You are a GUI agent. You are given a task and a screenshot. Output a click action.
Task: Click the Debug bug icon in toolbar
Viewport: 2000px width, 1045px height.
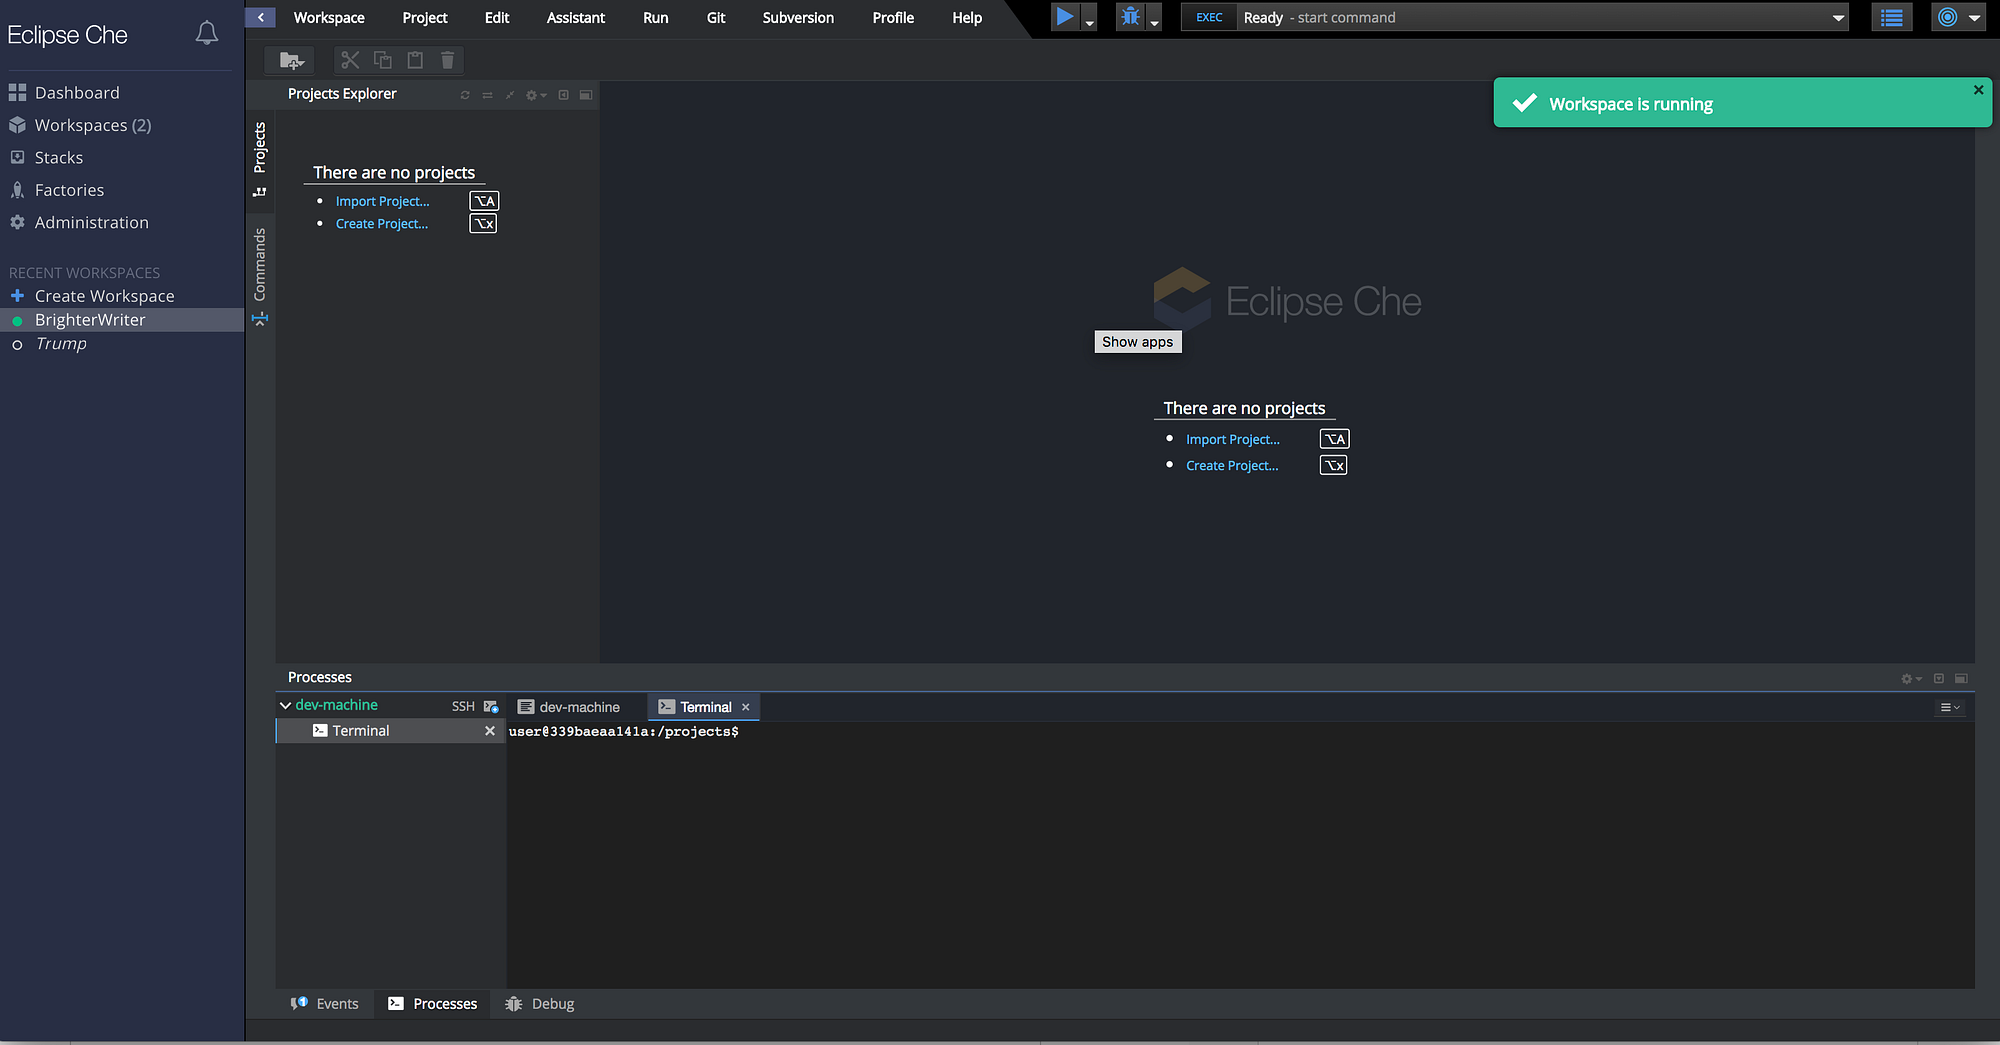tap(1130, 17)
